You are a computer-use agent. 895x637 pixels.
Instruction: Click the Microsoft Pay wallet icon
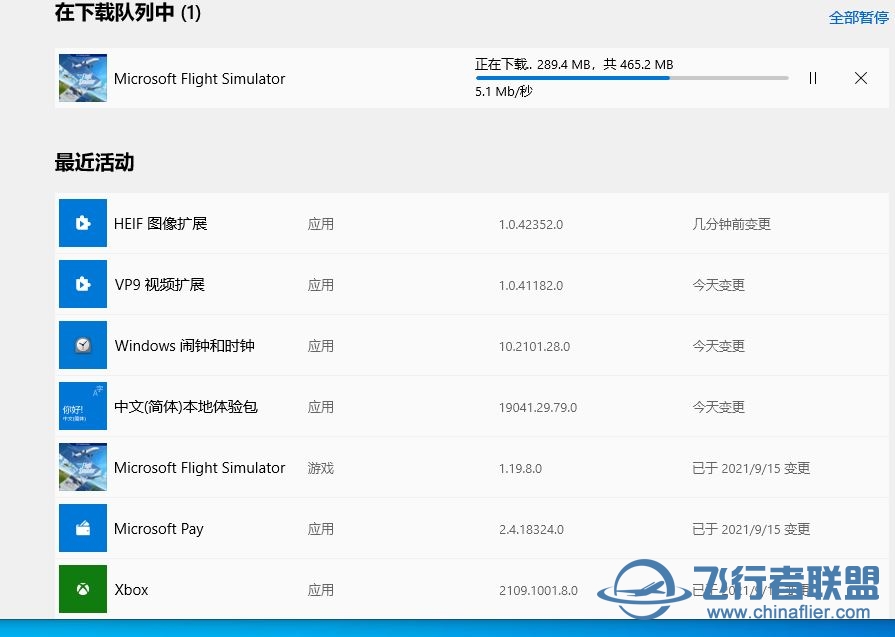tap(83, 529)
